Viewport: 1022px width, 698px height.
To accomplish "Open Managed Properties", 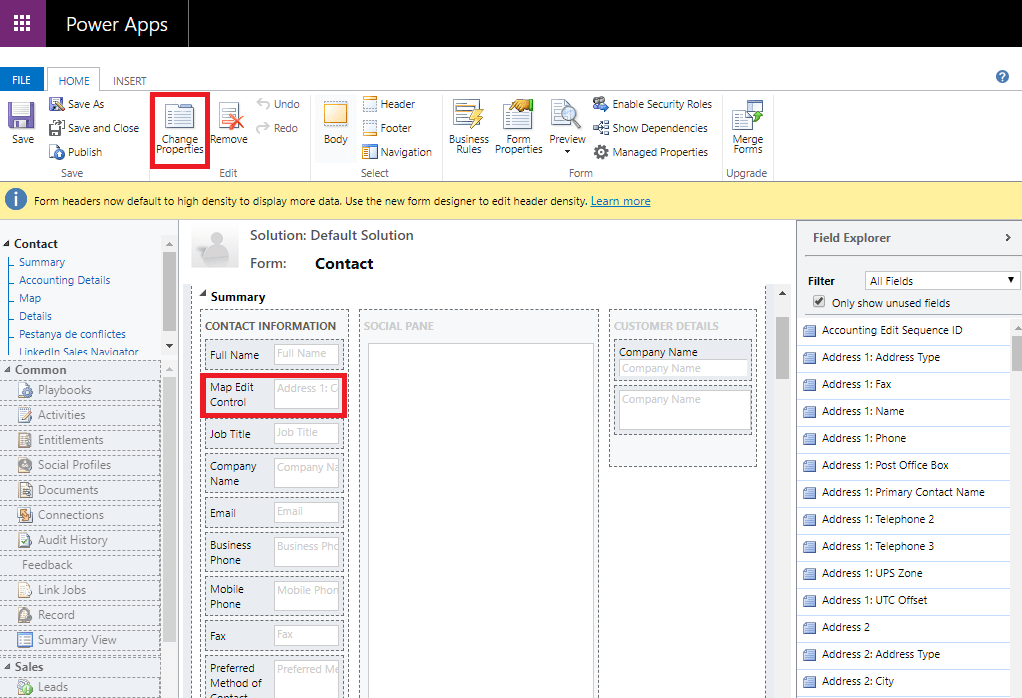I will pos(651,153).
